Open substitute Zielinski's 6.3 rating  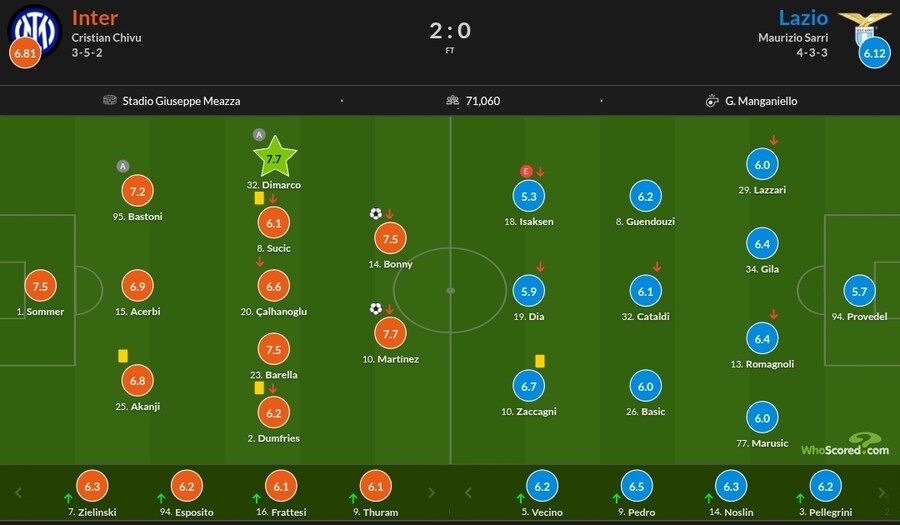pos(91,487)
